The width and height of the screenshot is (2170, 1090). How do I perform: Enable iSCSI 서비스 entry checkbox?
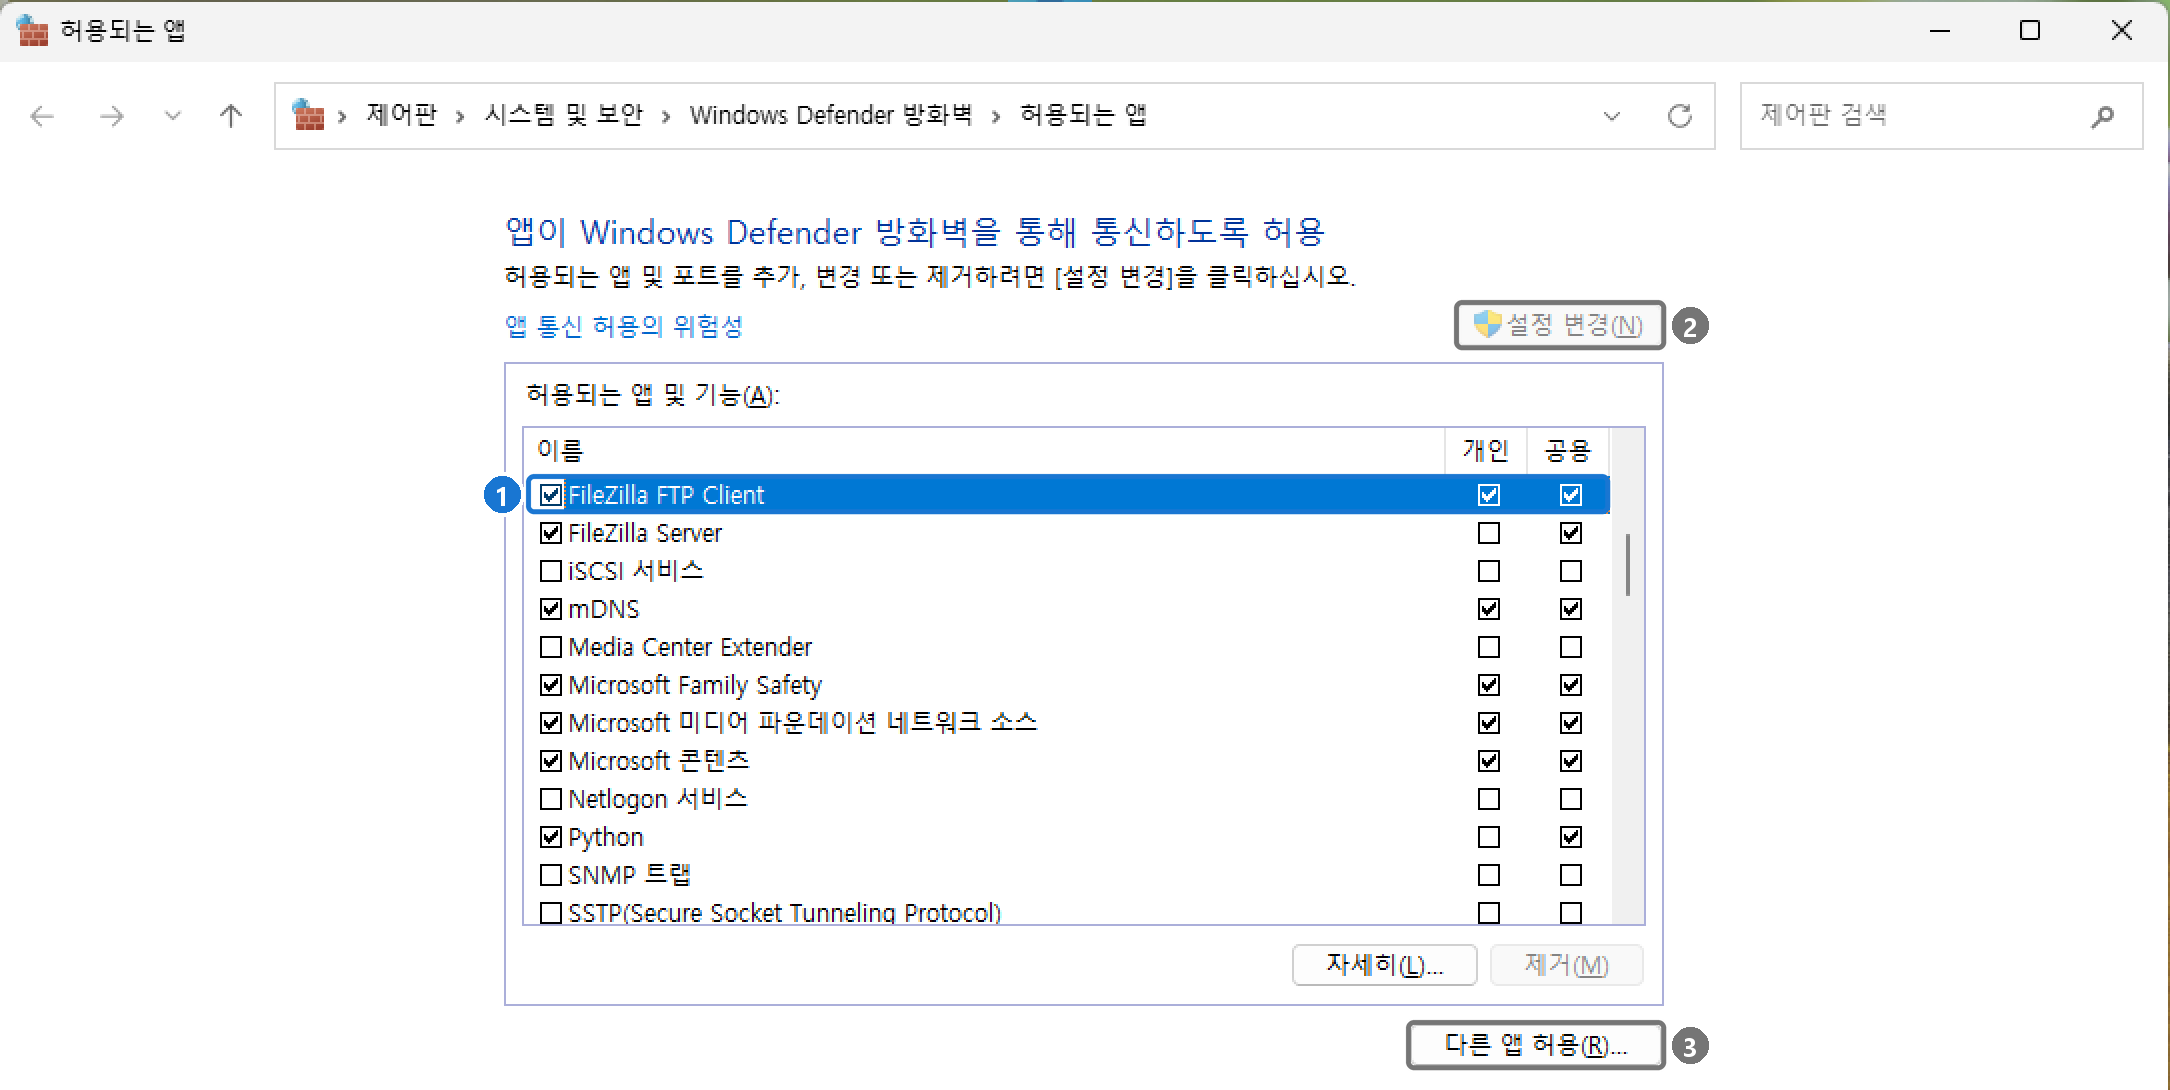[x=551, y=571]
